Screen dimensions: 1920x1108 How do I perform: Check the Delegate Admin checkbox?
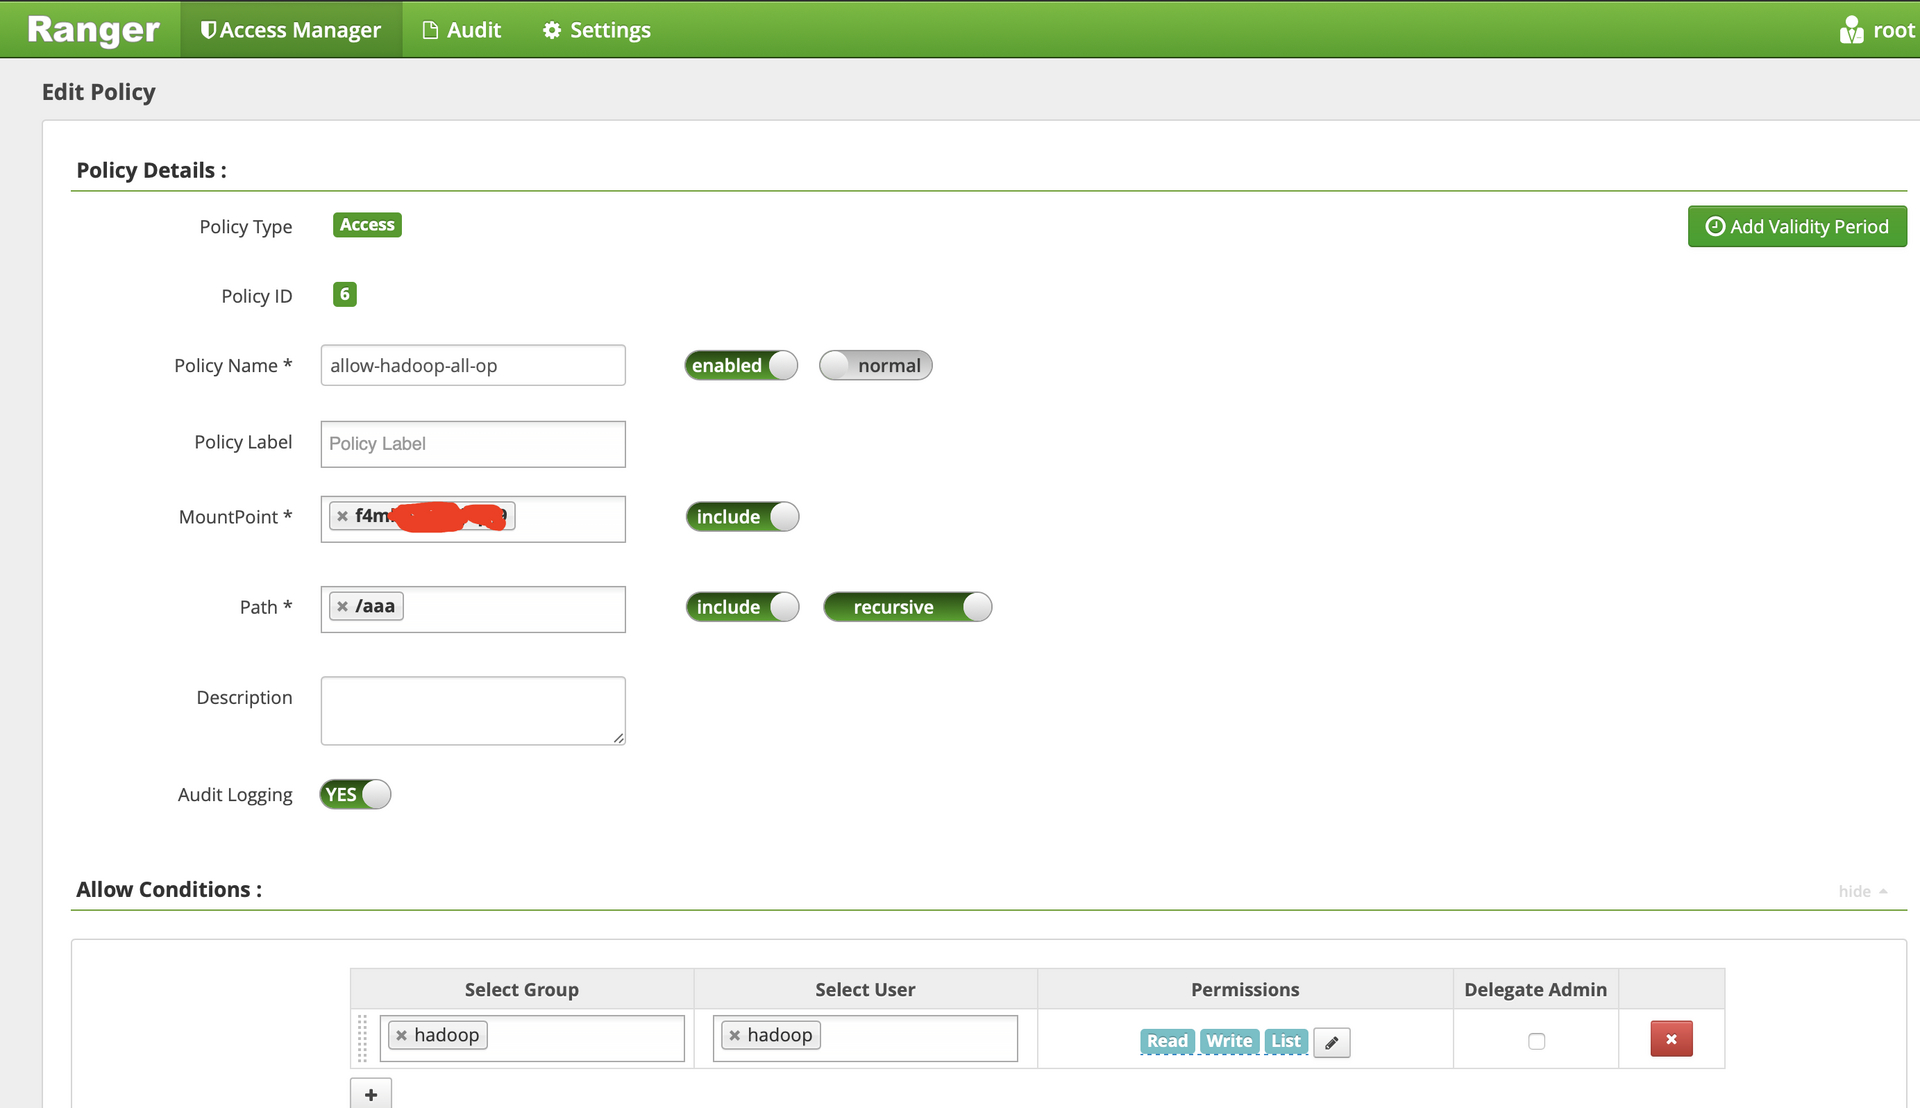pos(1537,1041)
